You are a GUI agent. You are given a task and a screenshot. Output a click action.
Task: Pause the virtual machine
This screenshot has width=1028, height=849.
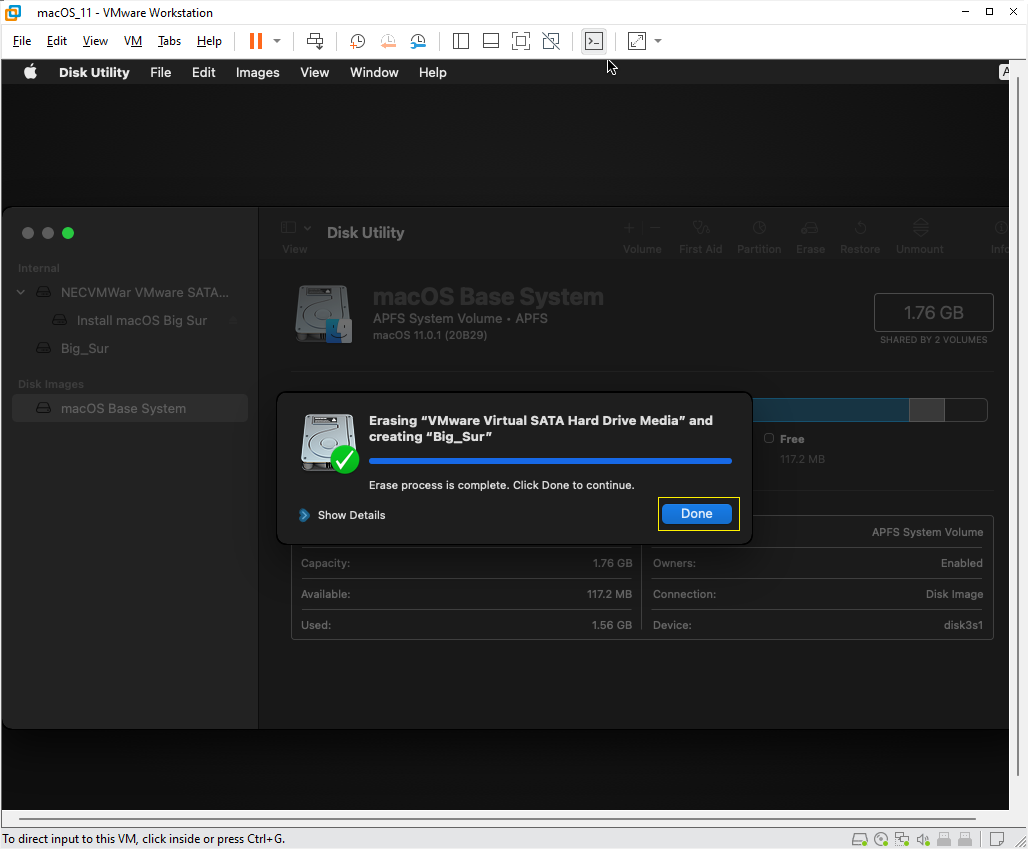(x=256, y=41)
